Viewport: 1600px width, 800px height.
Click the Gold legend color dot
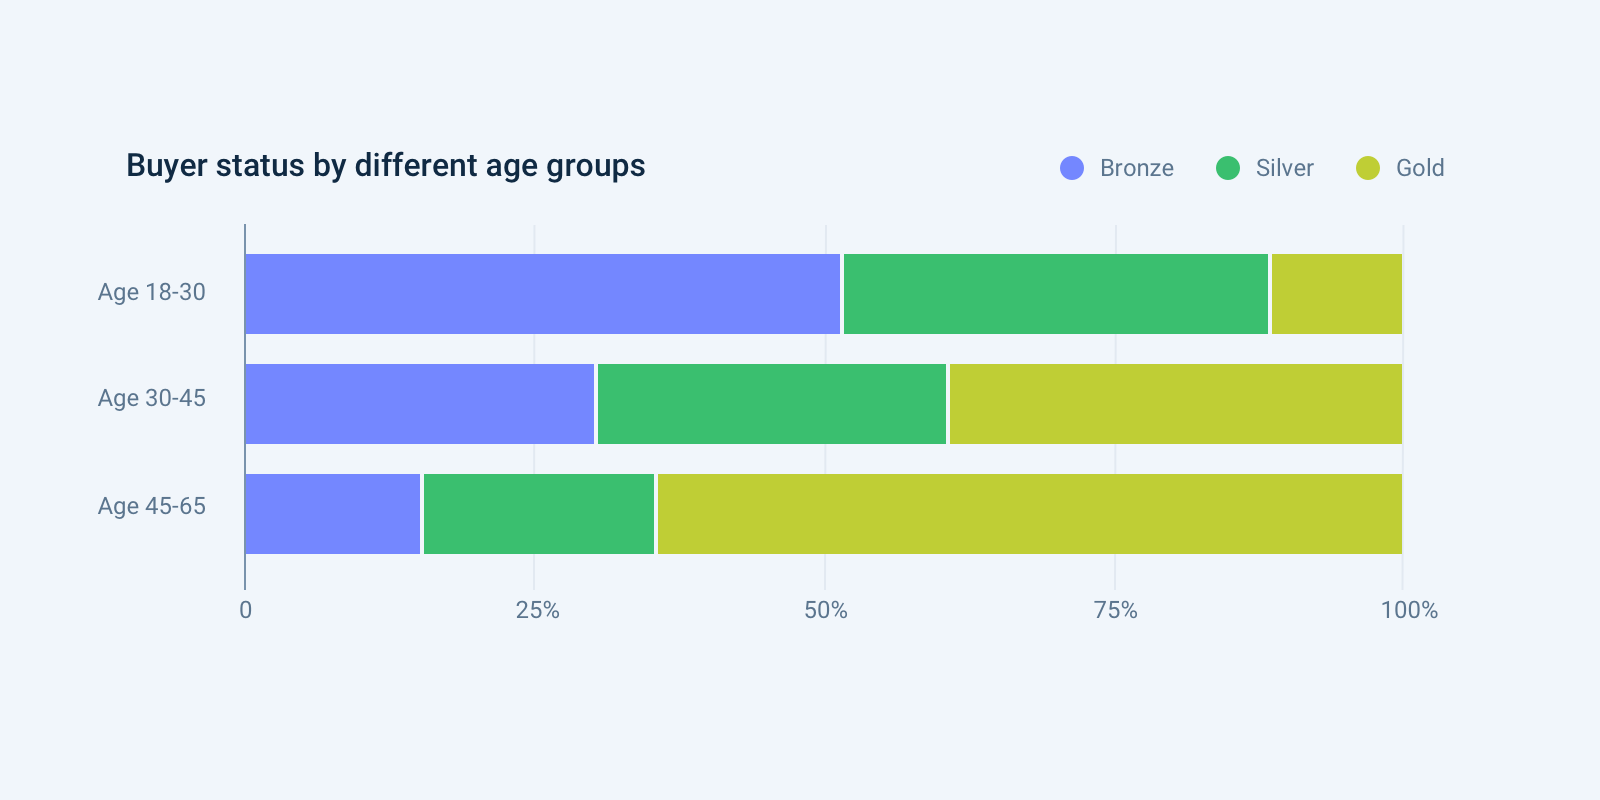(1368, 168)
